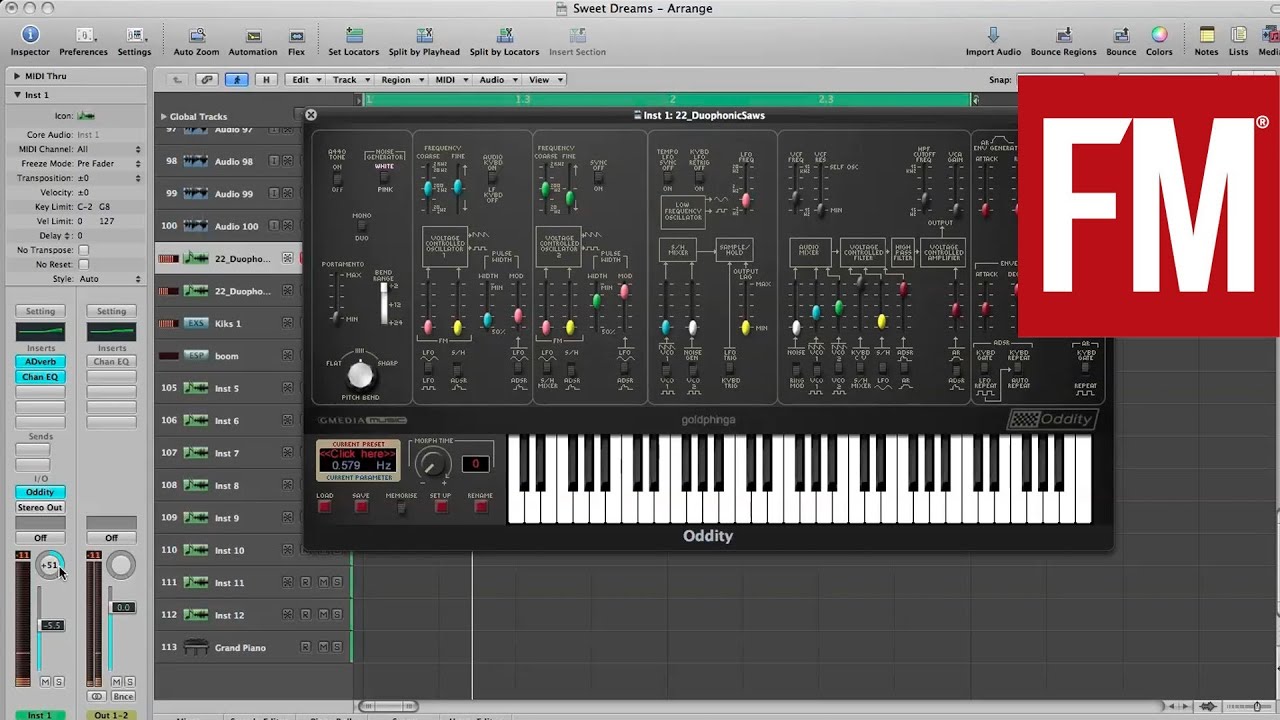Click the Grand Piano track icon
The width and height of the screenshot is (1280, 720).
pos(197,647)
